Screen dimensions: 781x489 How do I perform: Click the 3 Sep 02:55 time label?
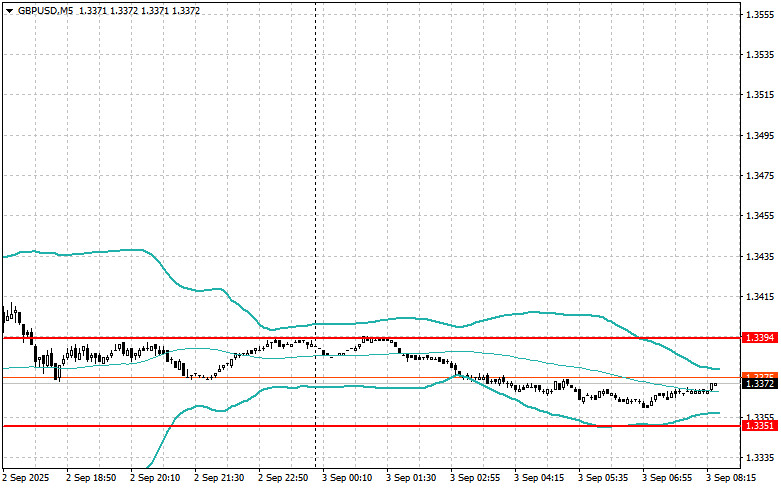[x=475, y=478]
